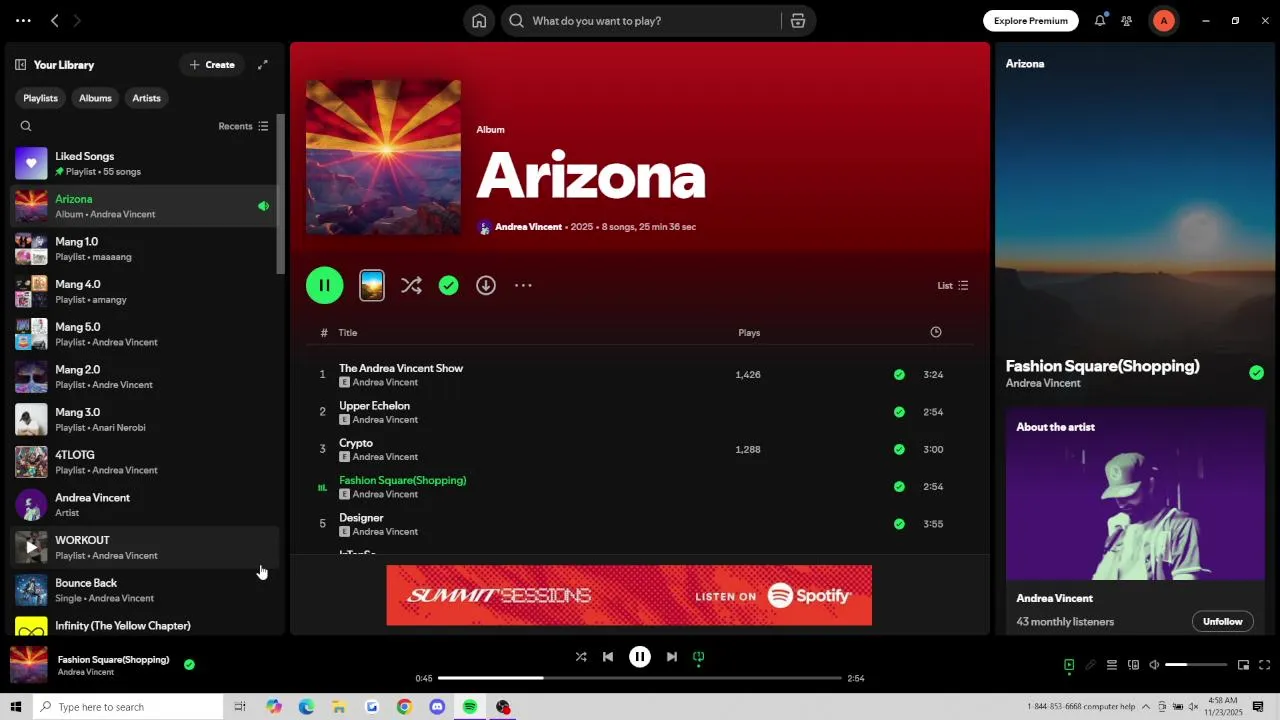Download the Arizona album
Screen dimensions: 1280x720
(486, 286)
